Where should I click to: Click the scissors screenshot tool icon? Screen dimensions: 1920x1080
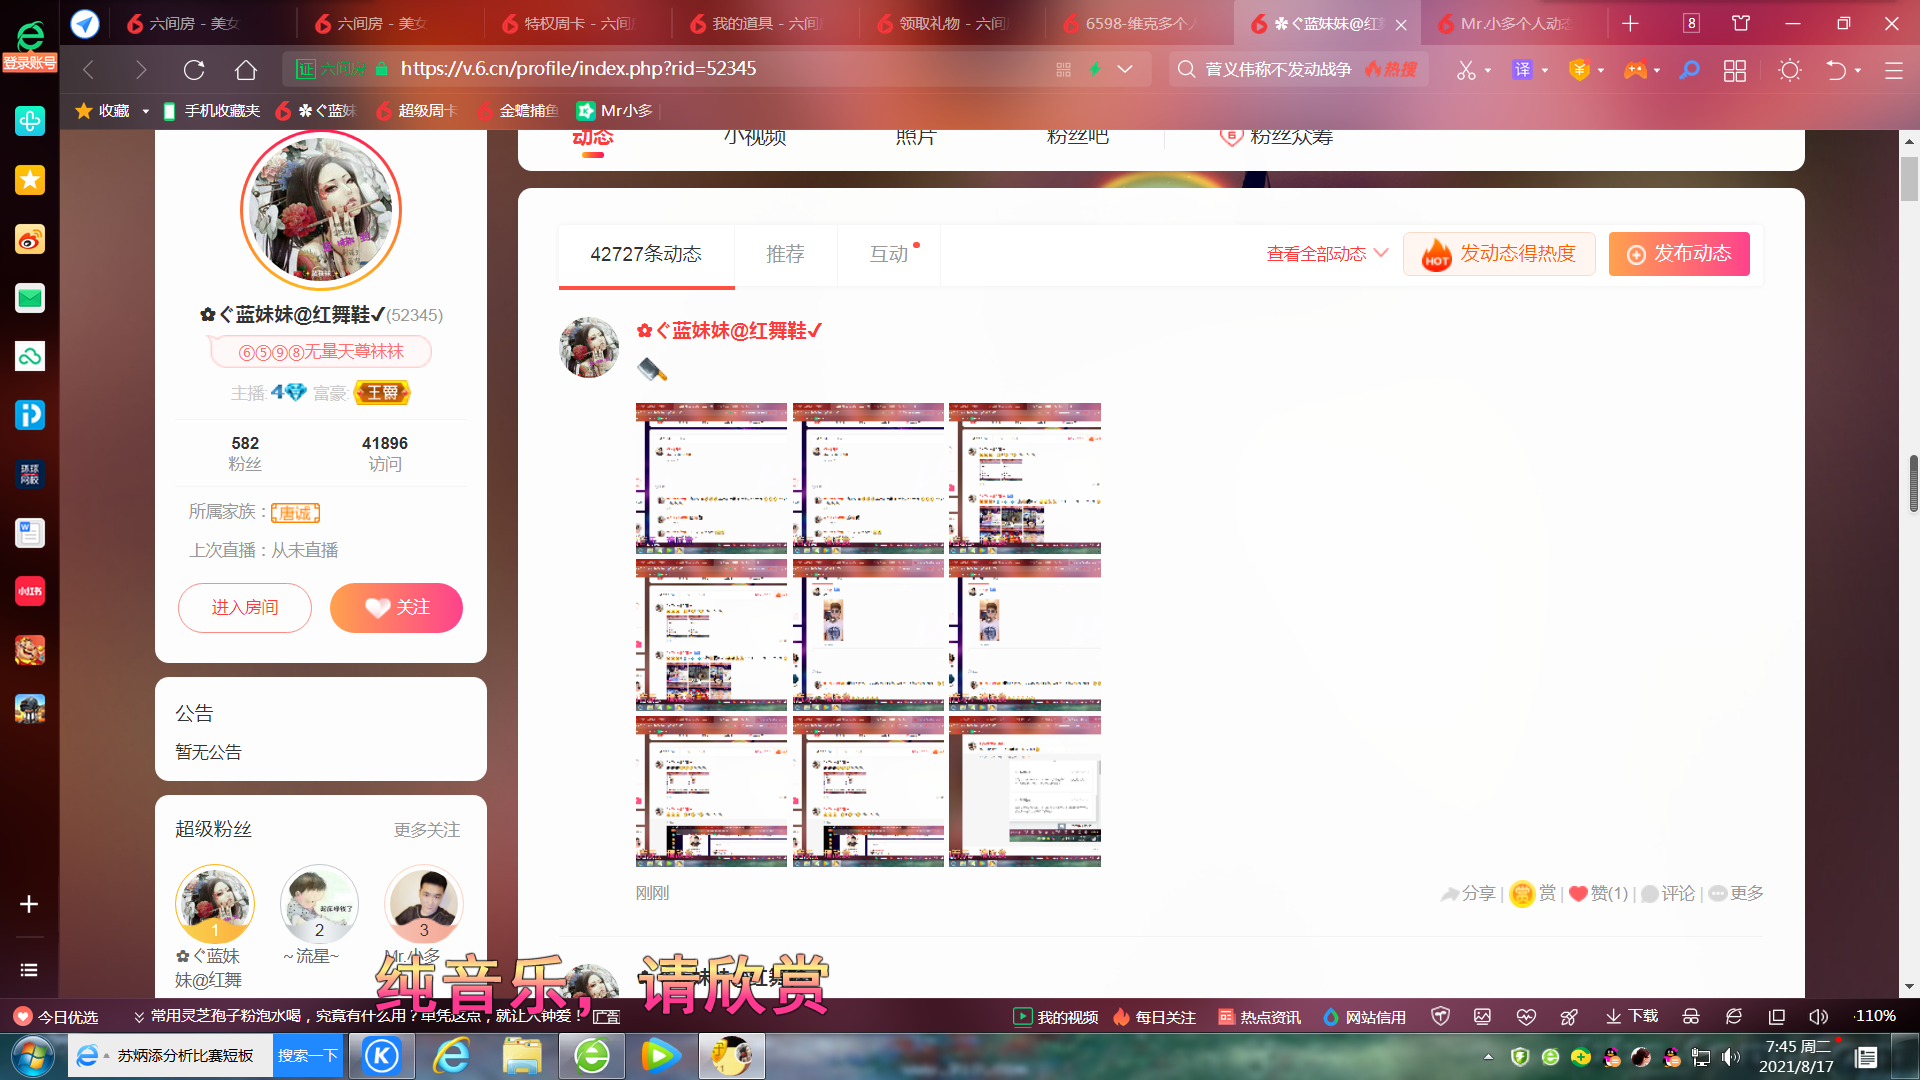tap(1466, 70)
